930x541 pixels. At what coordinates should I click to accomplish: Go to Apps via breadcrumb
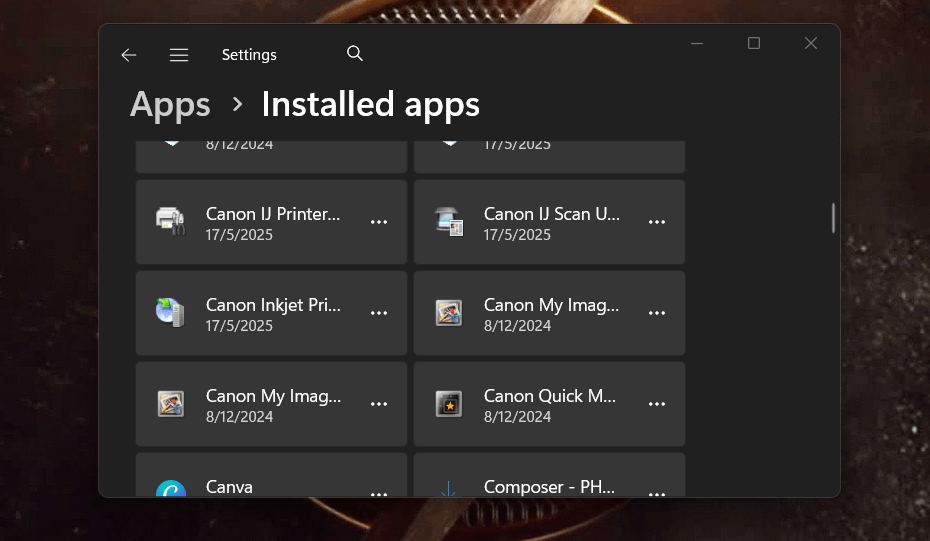170,104
